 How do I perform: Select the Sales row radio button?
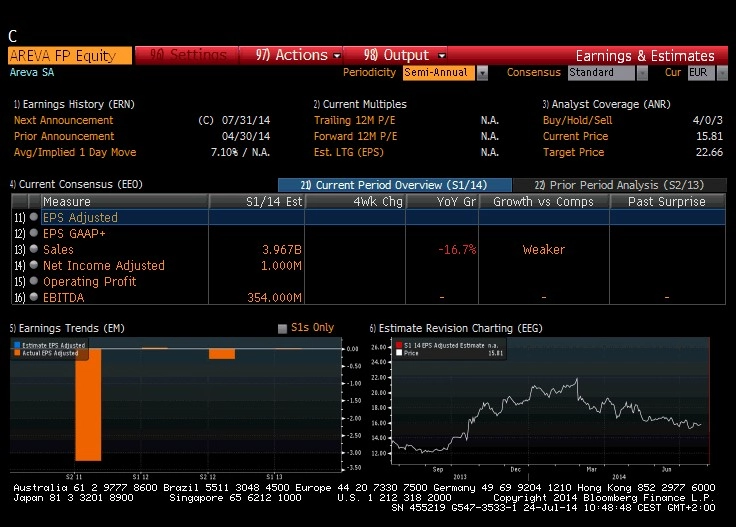[x=34, y=249]
